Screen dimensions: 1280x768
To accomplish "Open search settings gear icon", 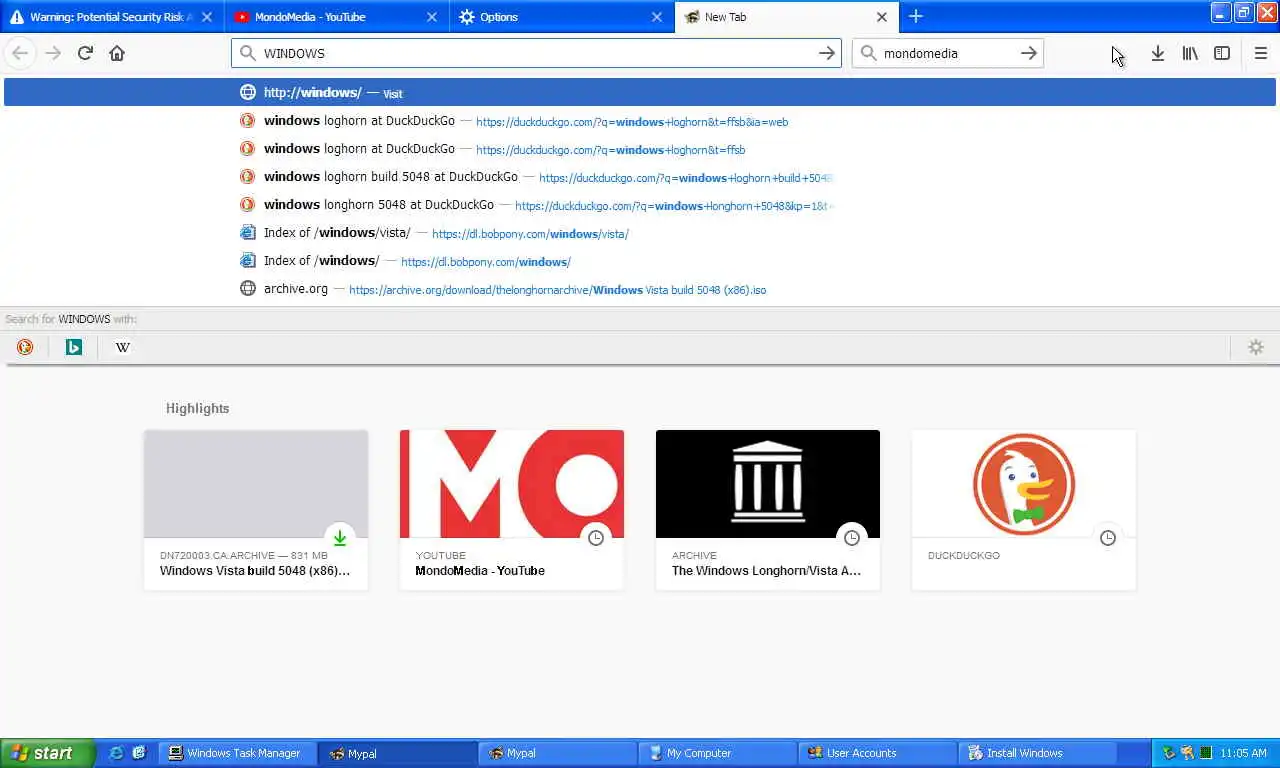I will [1256, 347].
